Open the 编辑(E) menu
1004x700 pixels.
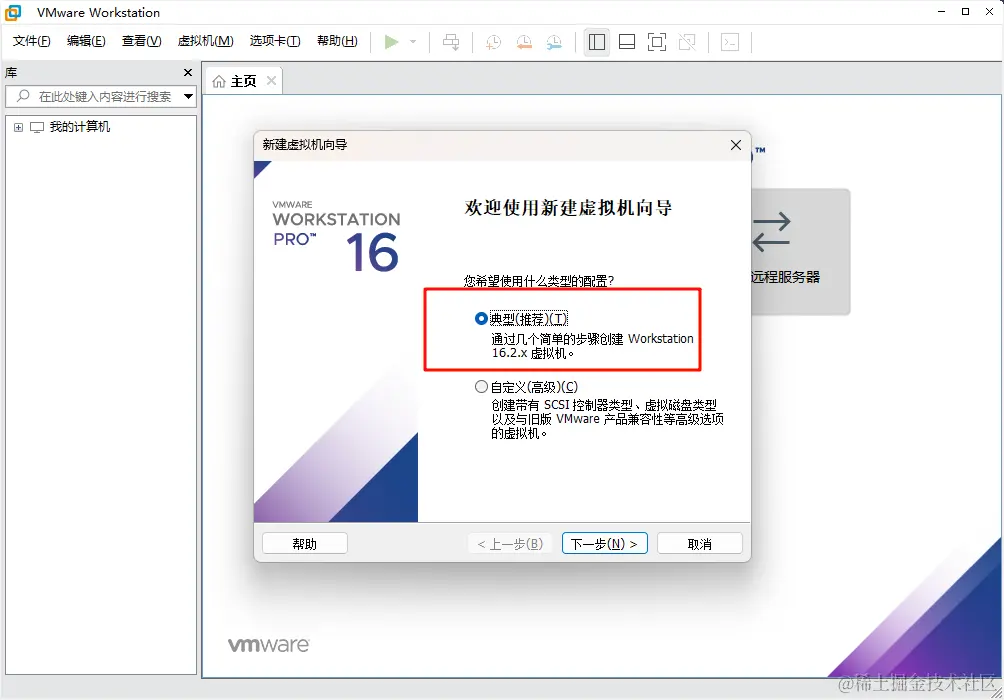click(x=86, y=41)
